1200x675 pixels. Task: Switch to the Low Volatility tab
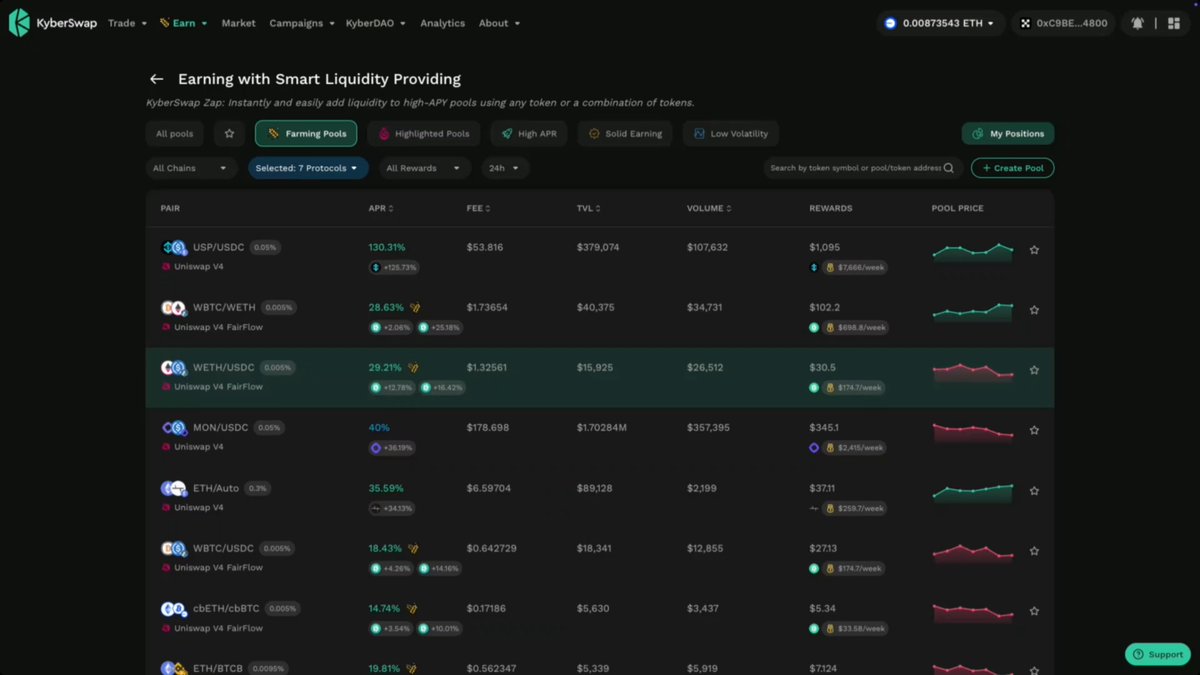point(731,133)
